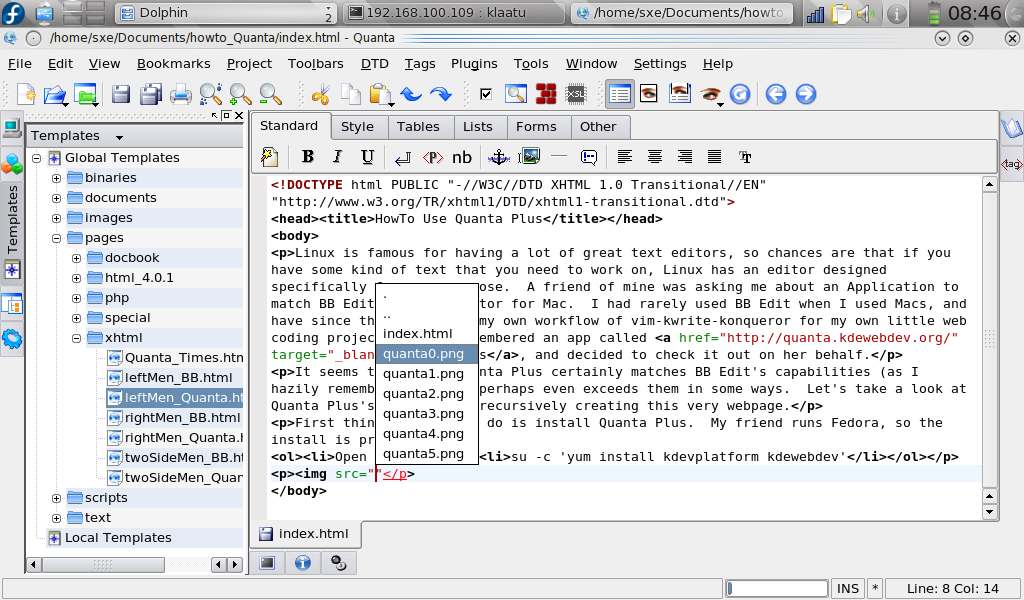Click the XSL toolbar icon

575,94
